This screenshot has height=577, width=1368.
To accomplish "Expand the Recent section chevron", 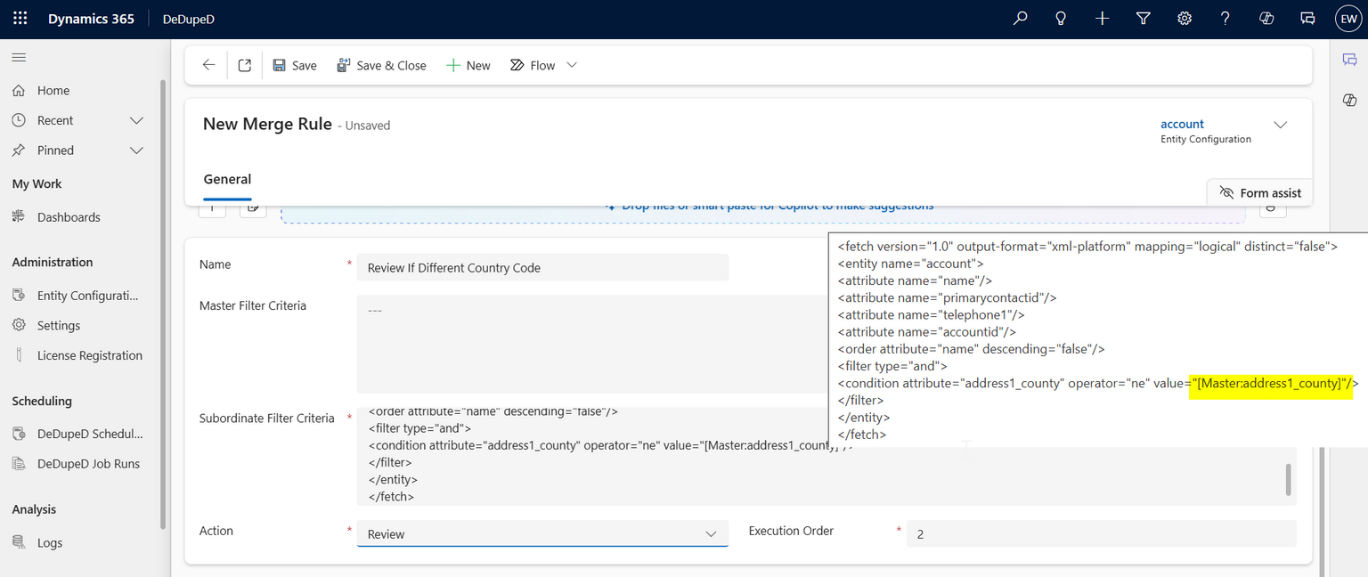I will pyautogui.click(x=137, y=120).
